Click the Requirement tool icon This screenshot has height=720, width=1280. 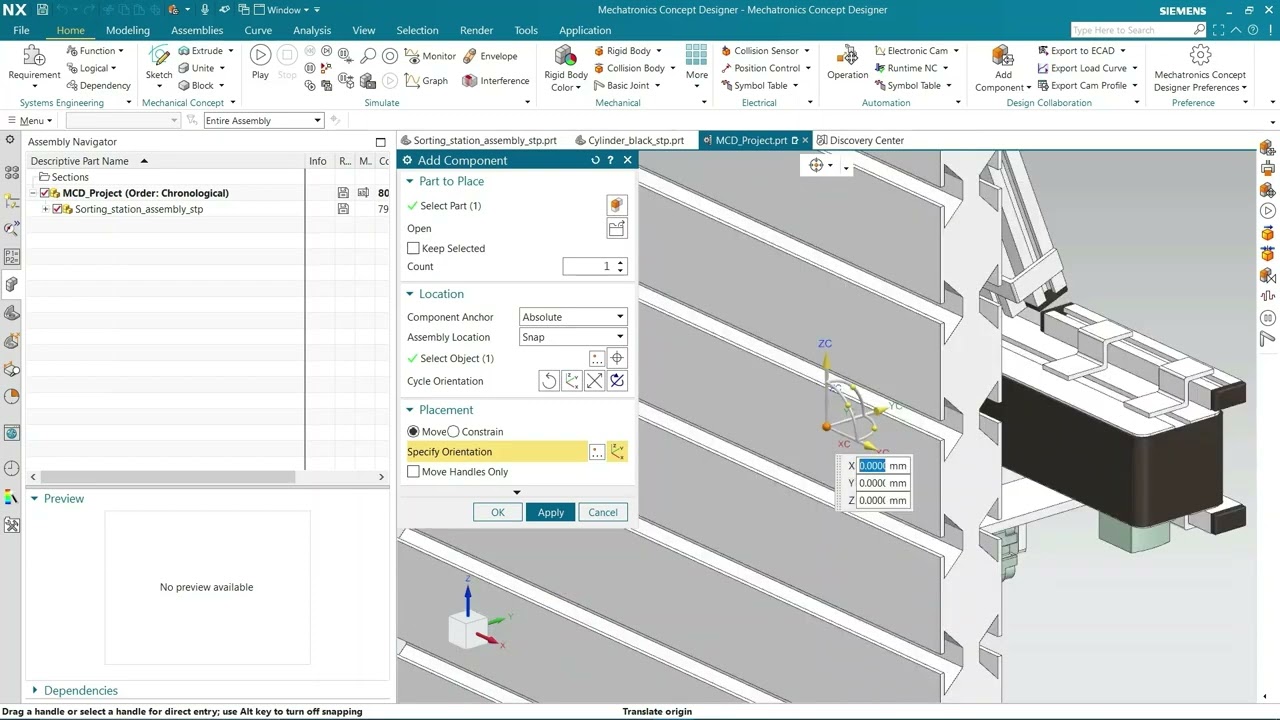[x=34, y=56]
